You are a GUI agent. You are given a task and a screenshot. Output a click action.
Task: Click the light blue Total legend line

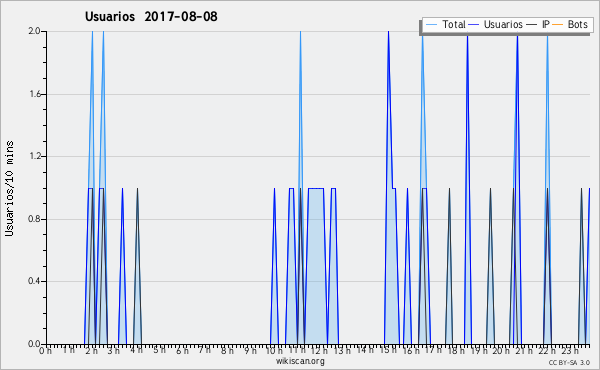431,25
